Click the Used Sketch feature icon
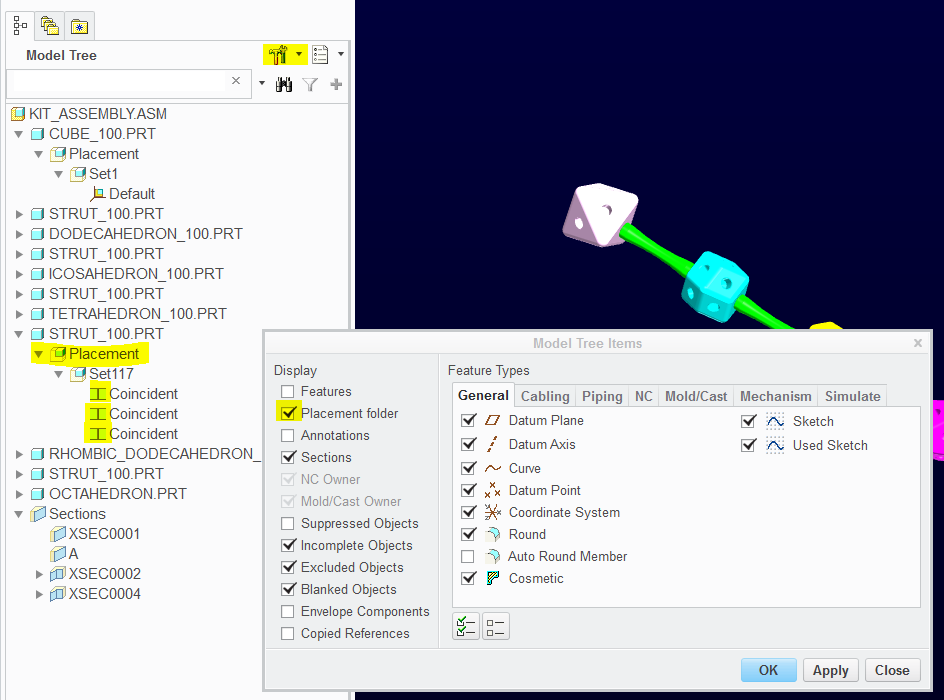 775,445
